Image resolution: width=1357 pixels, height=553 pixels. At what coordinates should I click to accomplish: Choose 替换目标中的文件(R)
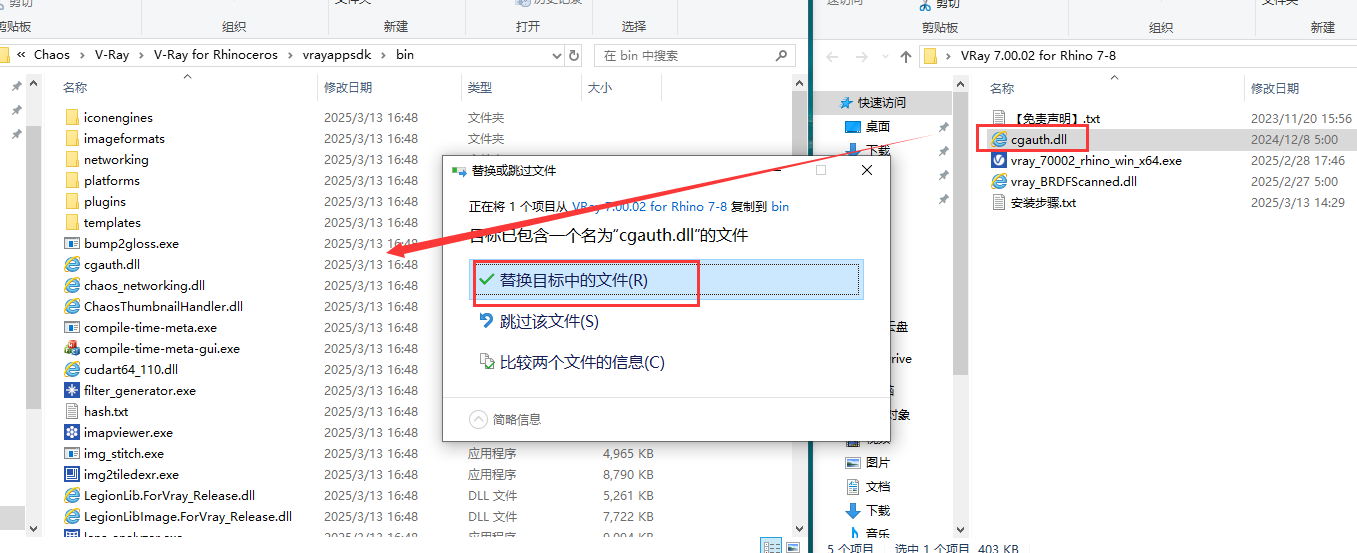574,281
